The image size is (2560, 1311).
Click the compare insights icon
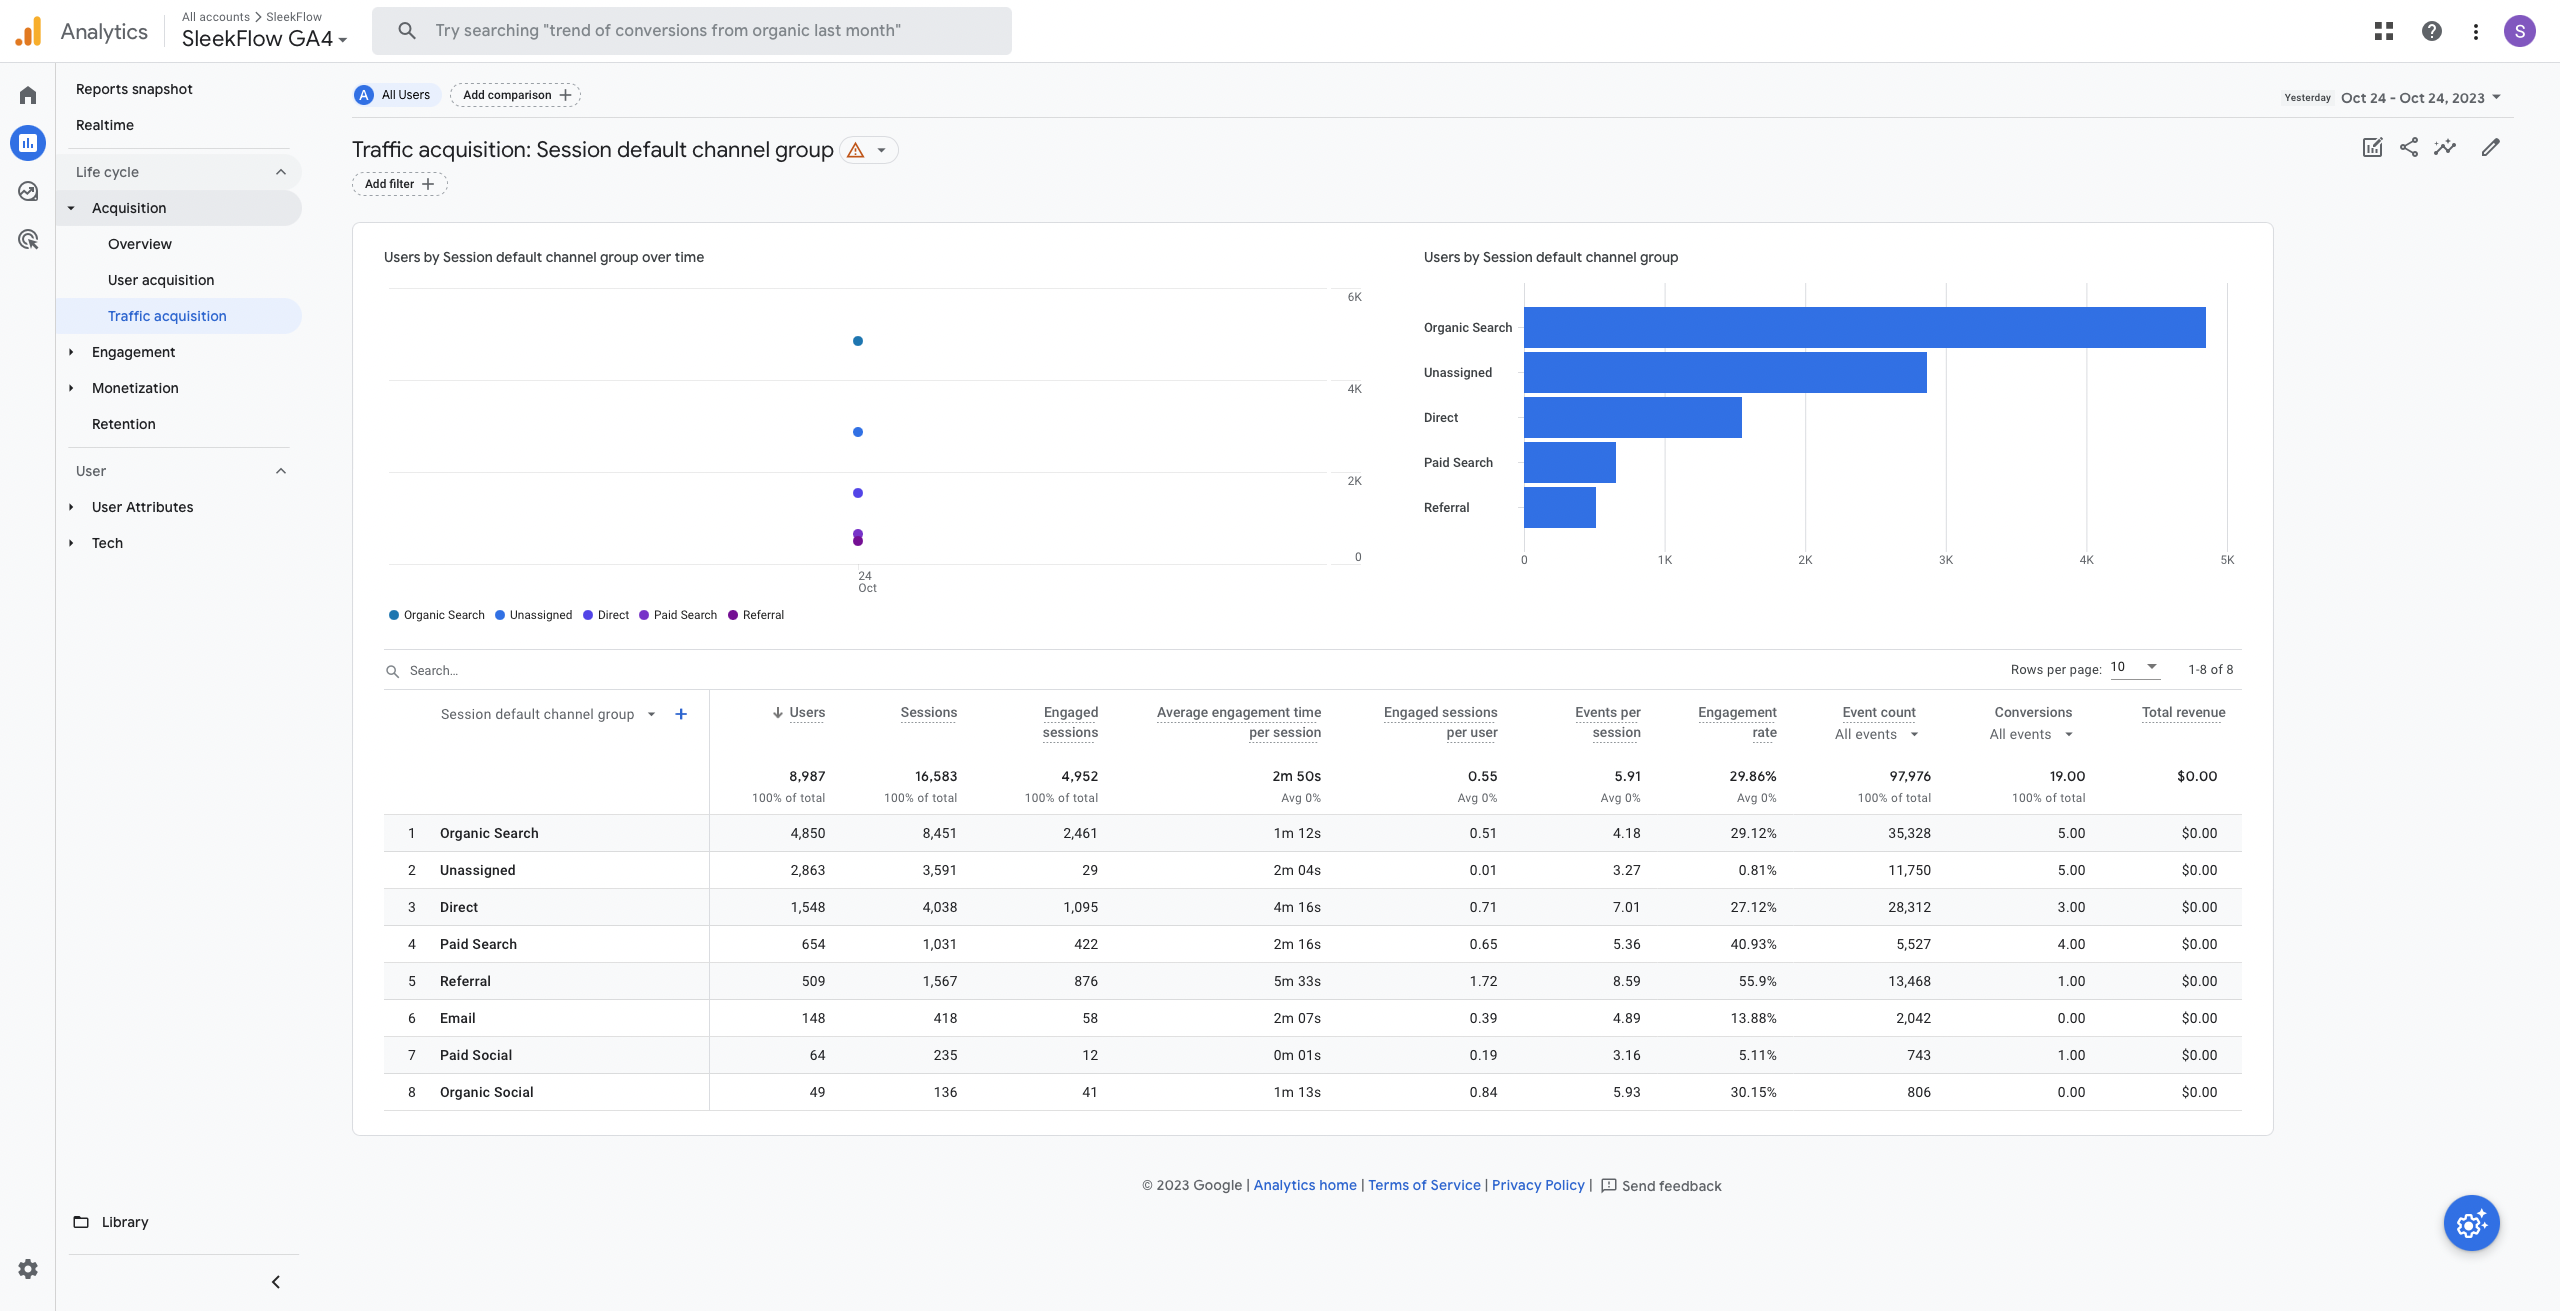2448,149
